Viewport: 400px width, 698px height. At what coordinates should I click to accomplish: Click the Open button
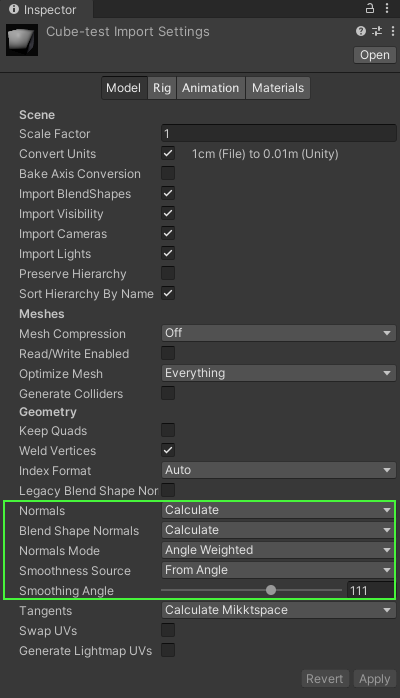[x=375, y=55]
